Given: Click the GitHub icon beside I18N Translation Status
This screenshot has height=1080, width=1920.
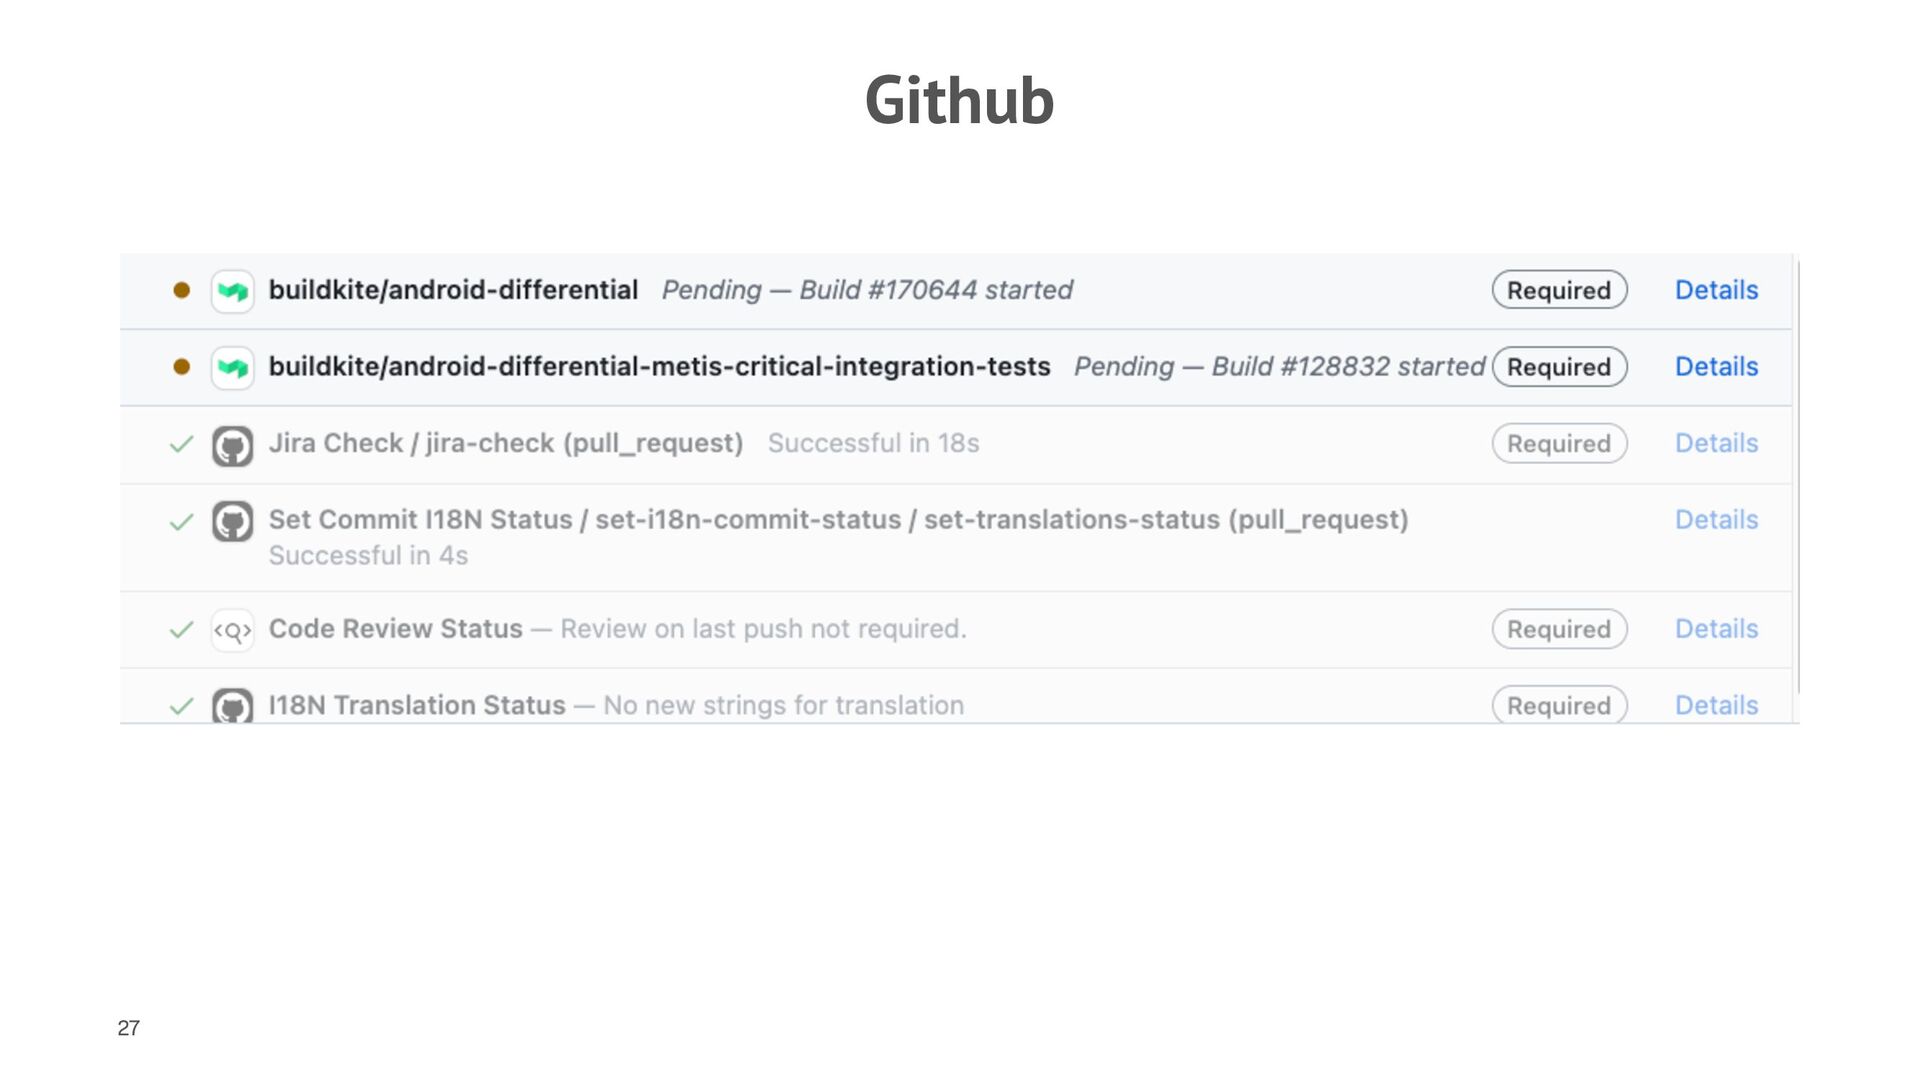Looking at the screenshot, I should click(232, 705).
